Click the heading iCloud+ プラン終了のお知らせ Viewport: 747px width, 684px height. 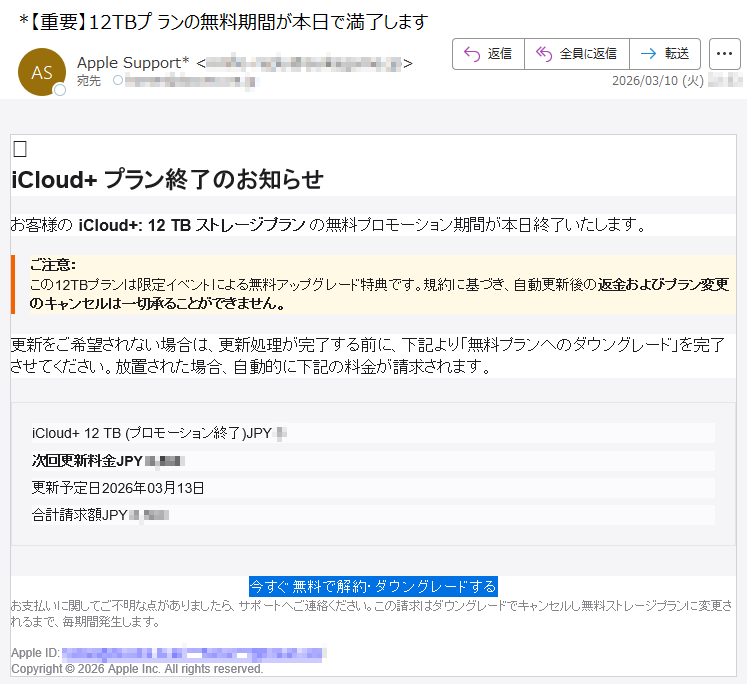(x=167, y=180)
